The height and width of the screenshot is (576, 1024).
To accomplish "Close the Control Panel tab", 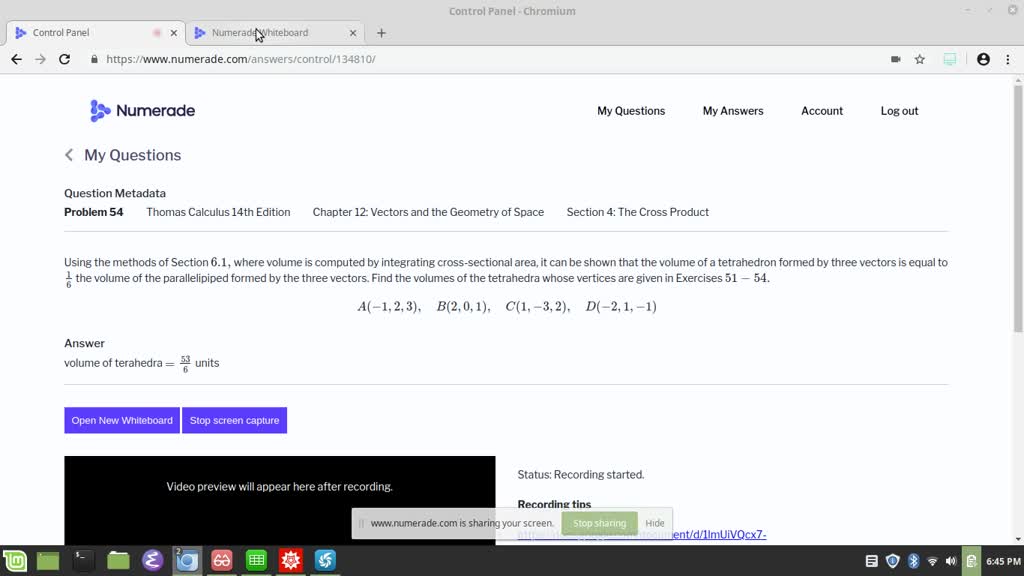I will pos(174,33).
